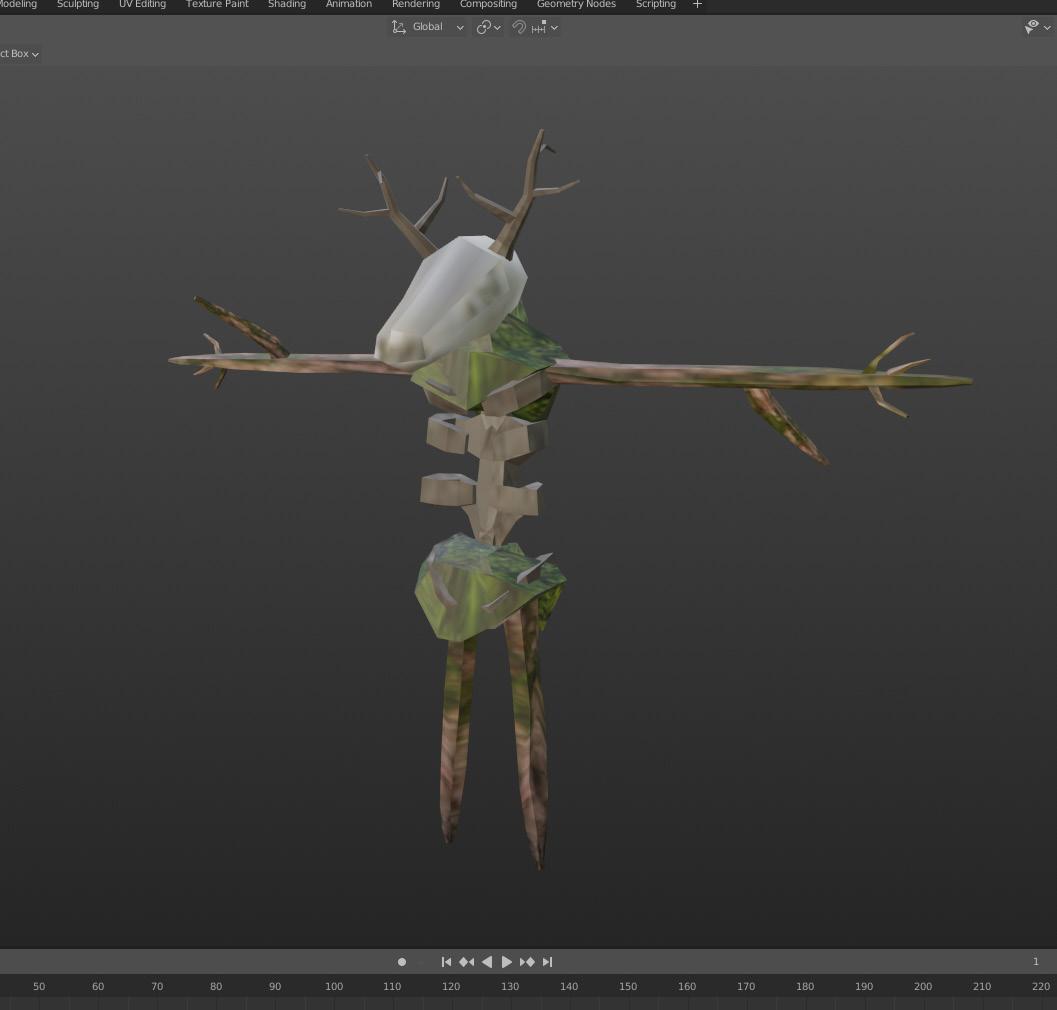Jump to the first frame of the animation
Viewport: 1057px width, 1010px height.
point(446,962)
